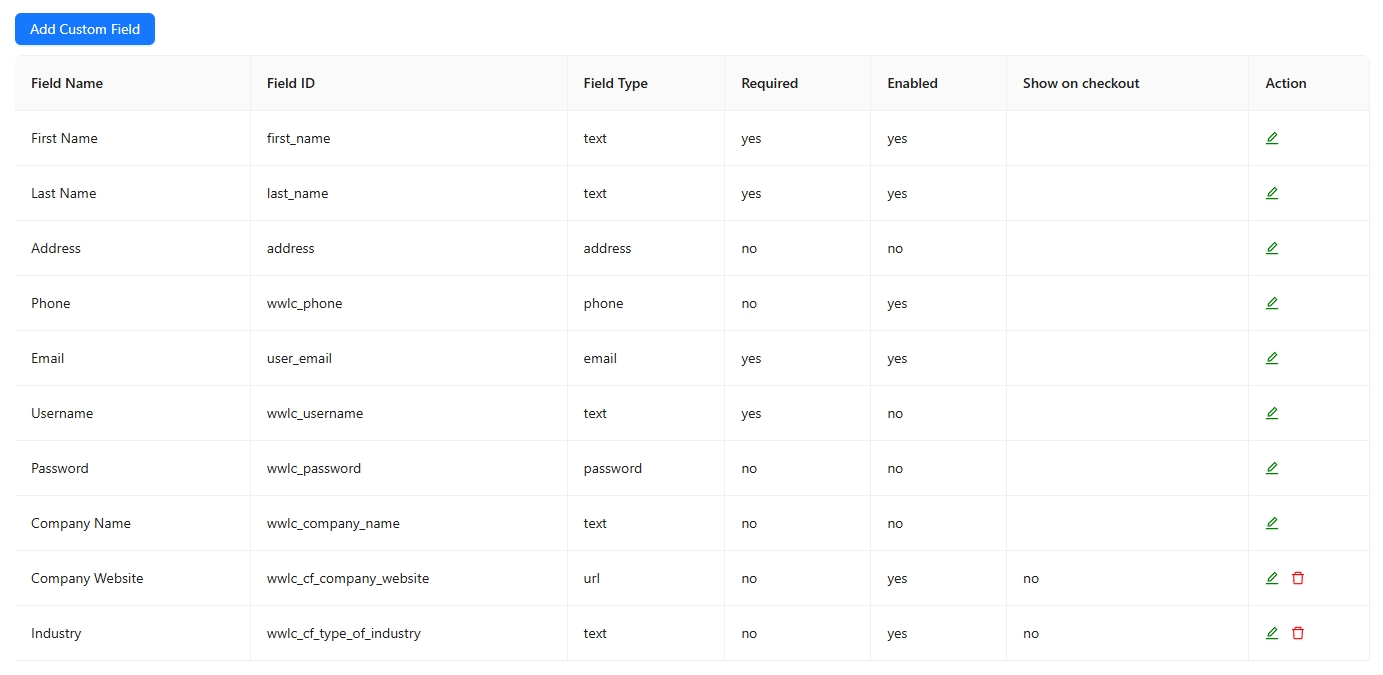Image resolution: width=1383 pixels, height=675 pixels.
Task: Click the Field Name column header
Action: point(67,83)
